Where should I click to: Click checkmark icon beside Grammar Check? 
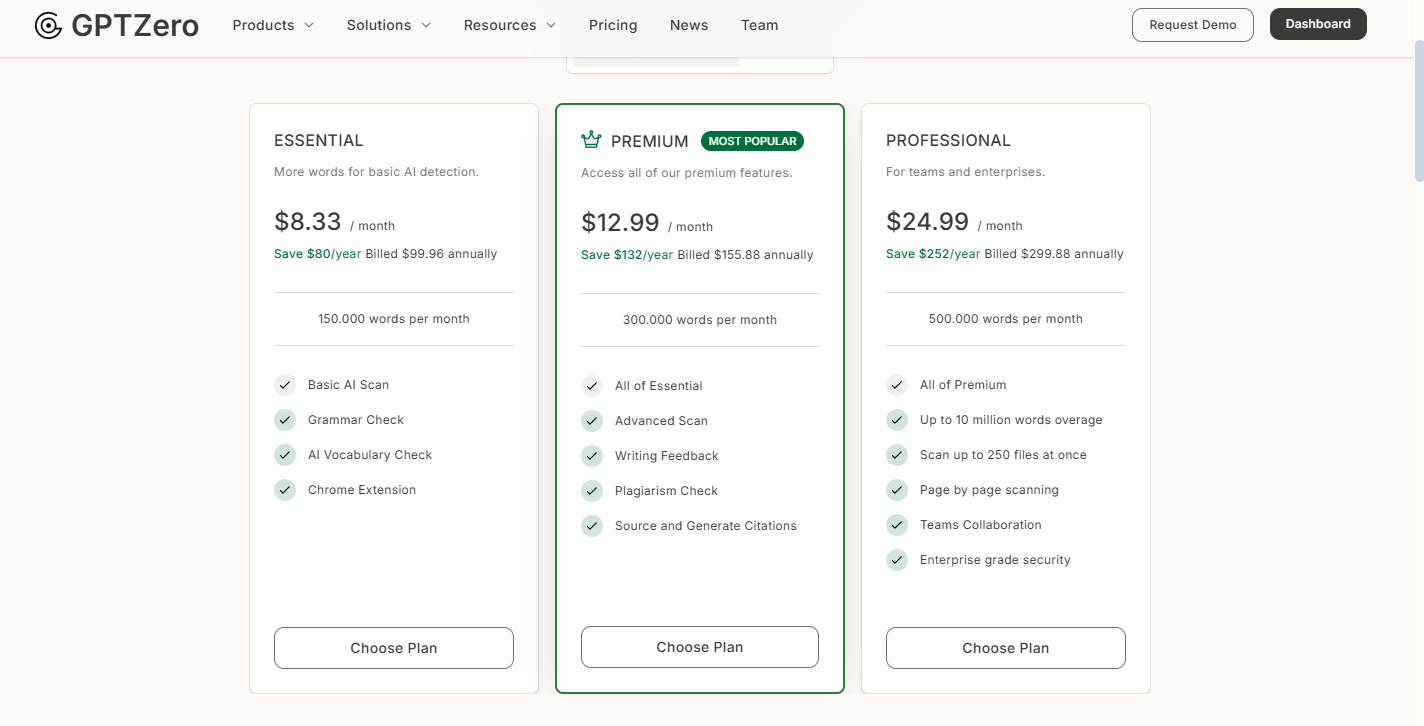(x=285, y=420)
